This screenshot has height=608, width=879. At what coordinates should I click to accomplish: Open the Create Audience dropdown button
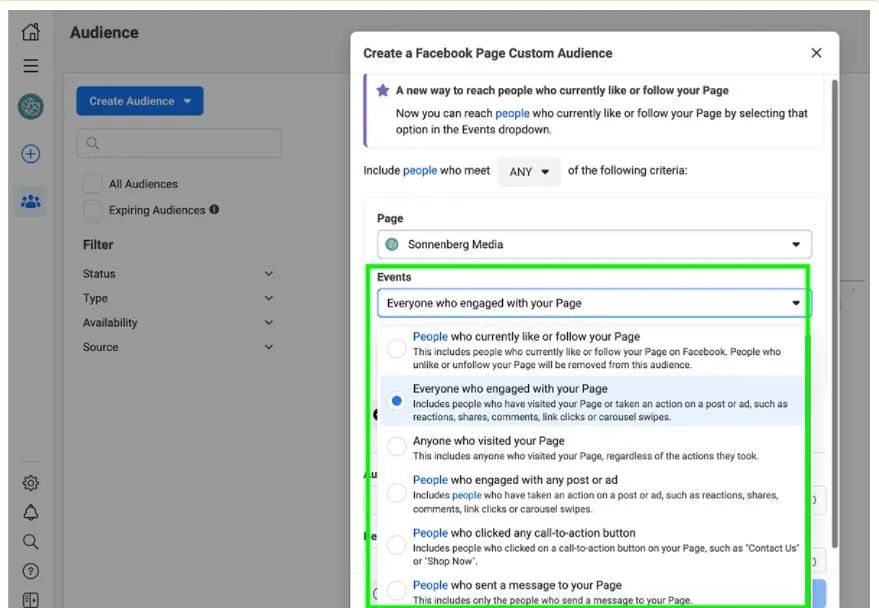pos(140,101)
